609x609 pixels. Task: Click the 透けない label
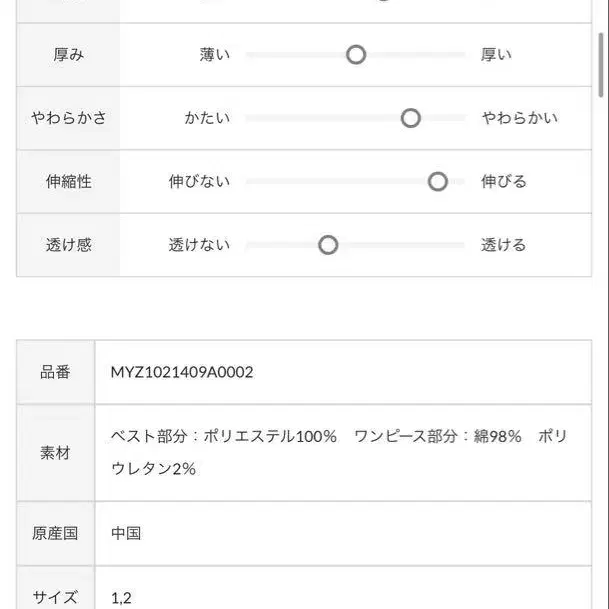coord(200,245)
